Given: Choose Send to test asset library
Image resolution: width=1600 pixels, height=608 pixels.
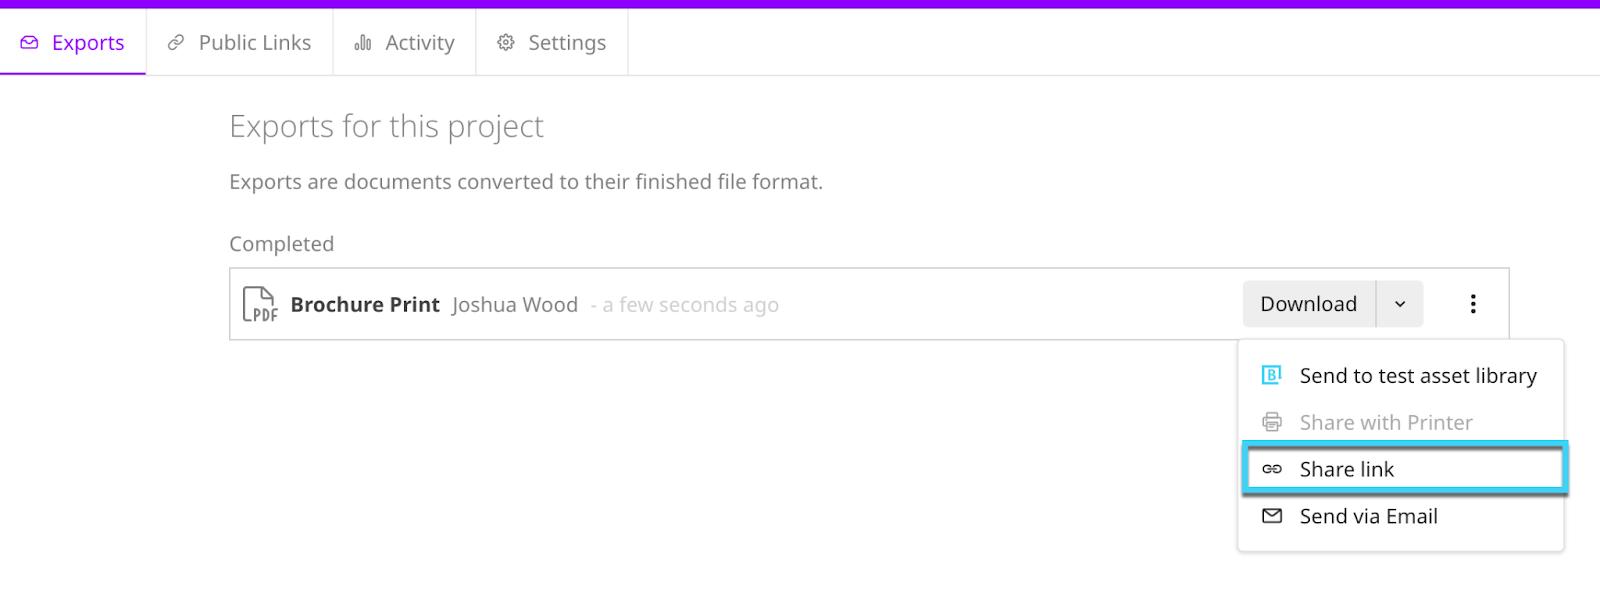Looking at the screenshot, I should [1401, 376].
